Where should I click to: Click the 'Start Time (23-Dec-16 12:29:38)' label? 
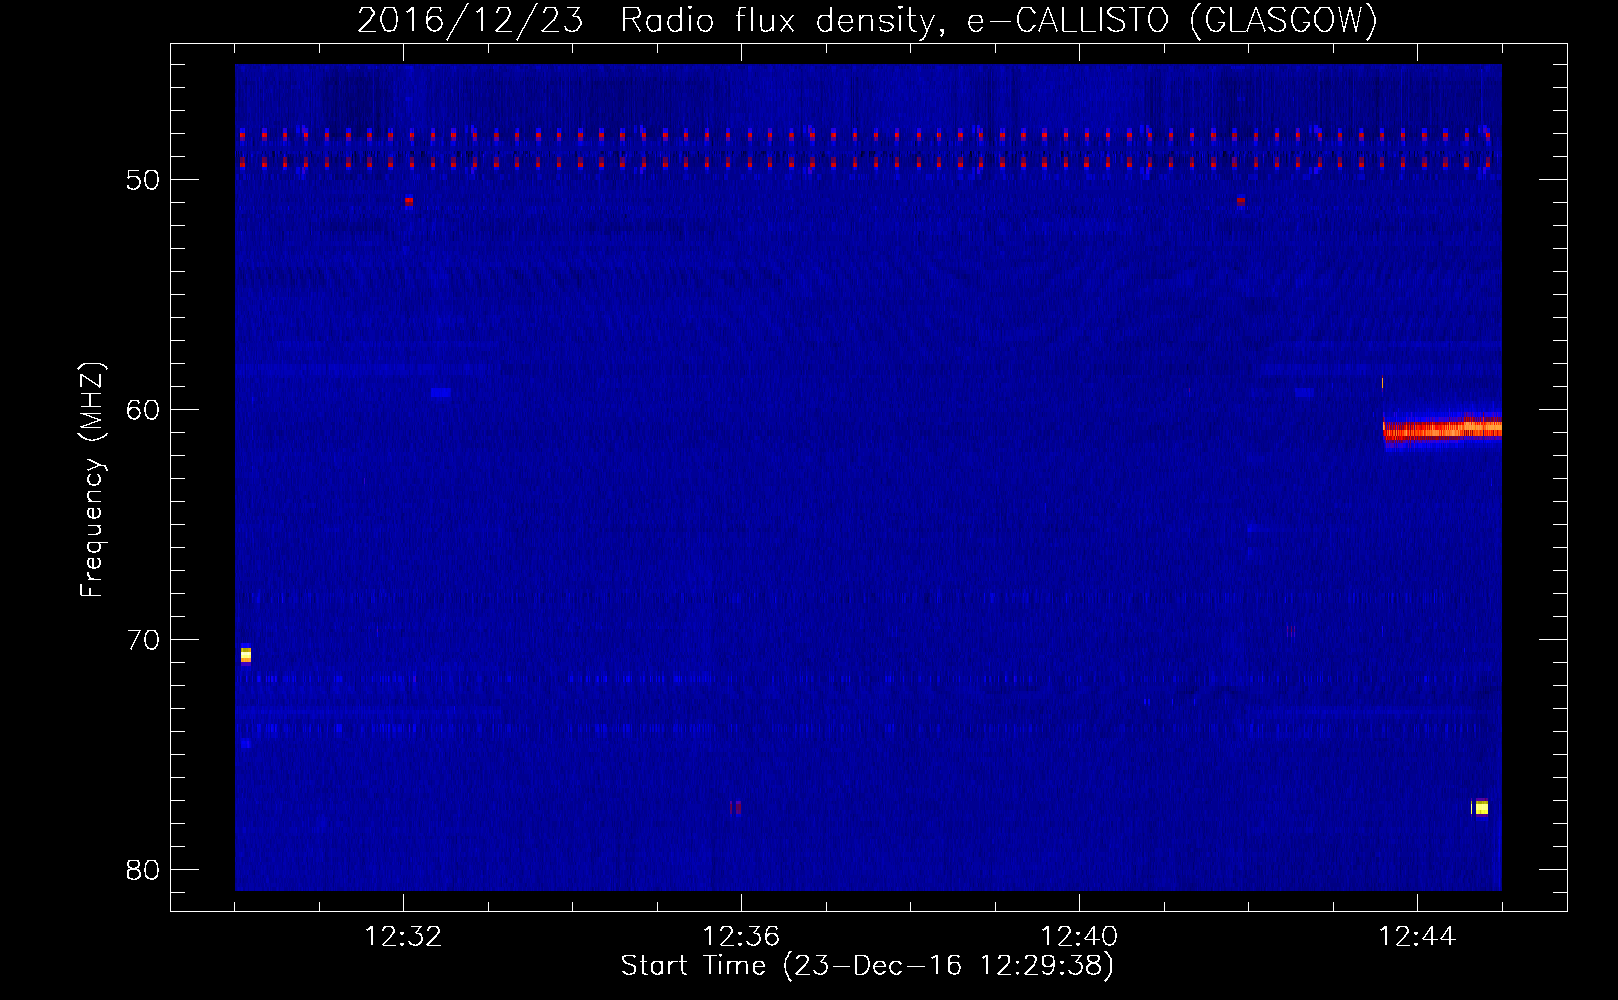pos(867,966)
